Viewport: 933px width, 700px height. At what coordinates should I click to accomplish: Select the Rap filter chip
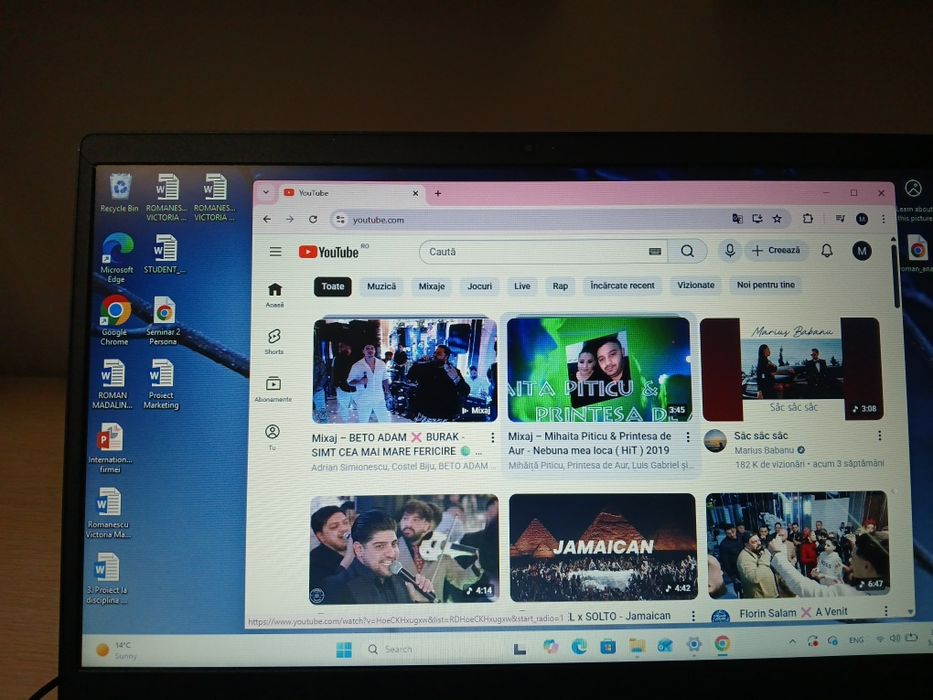coord(560,286)
